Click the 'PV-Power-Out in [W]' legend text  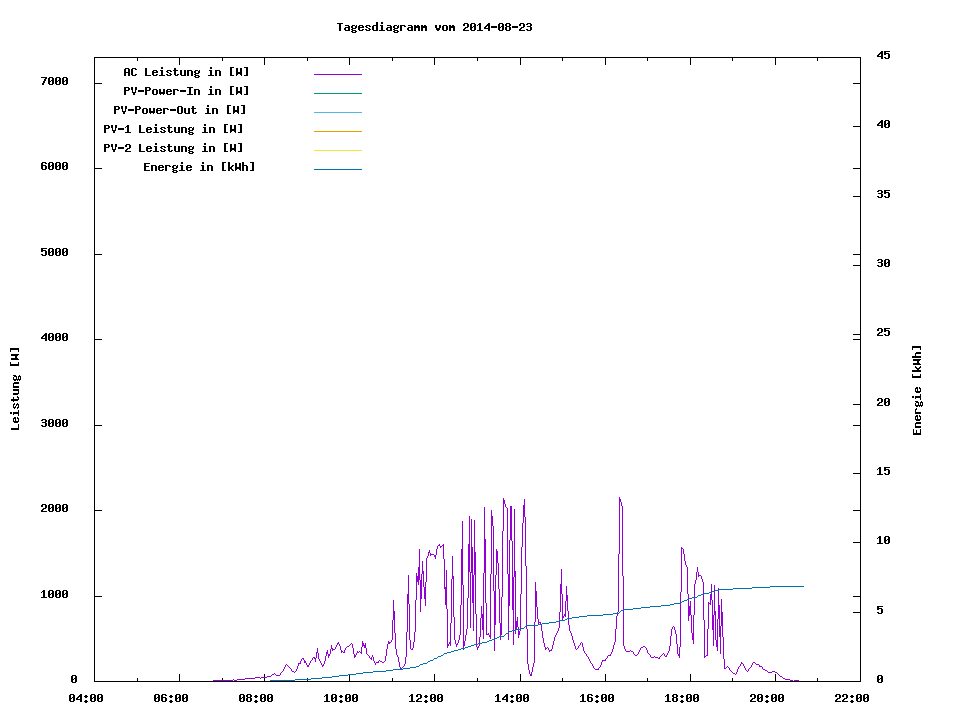point(180,110)
